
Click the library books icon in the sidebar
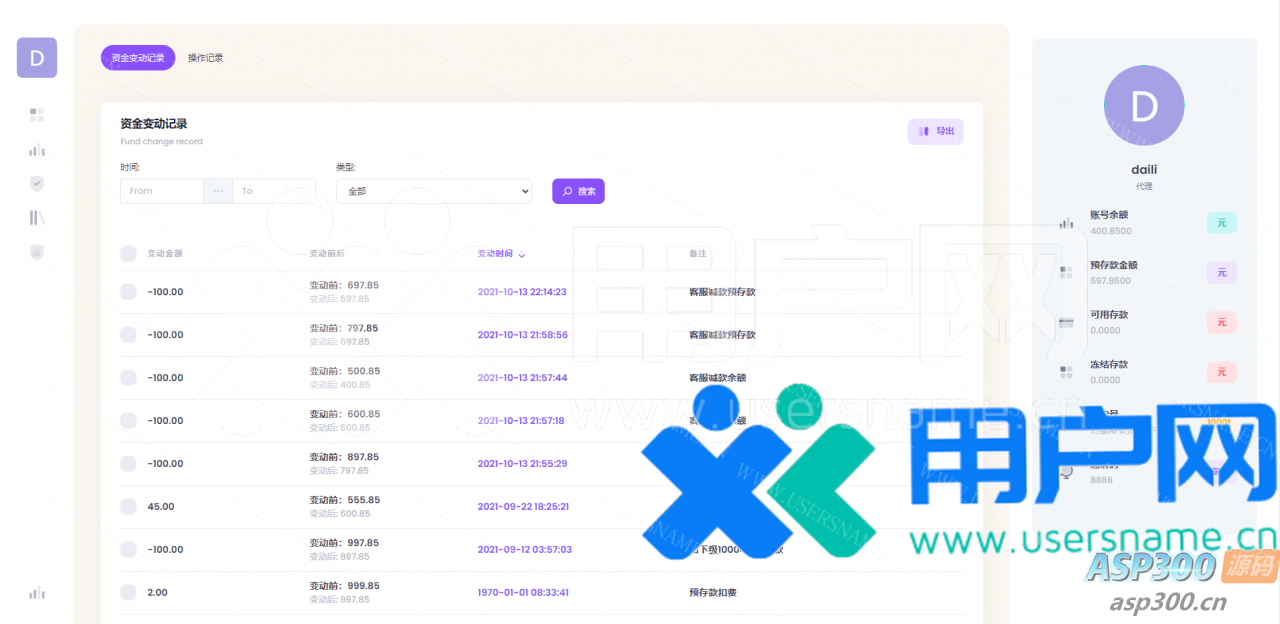pyautogui.click(x=37, y=218)
